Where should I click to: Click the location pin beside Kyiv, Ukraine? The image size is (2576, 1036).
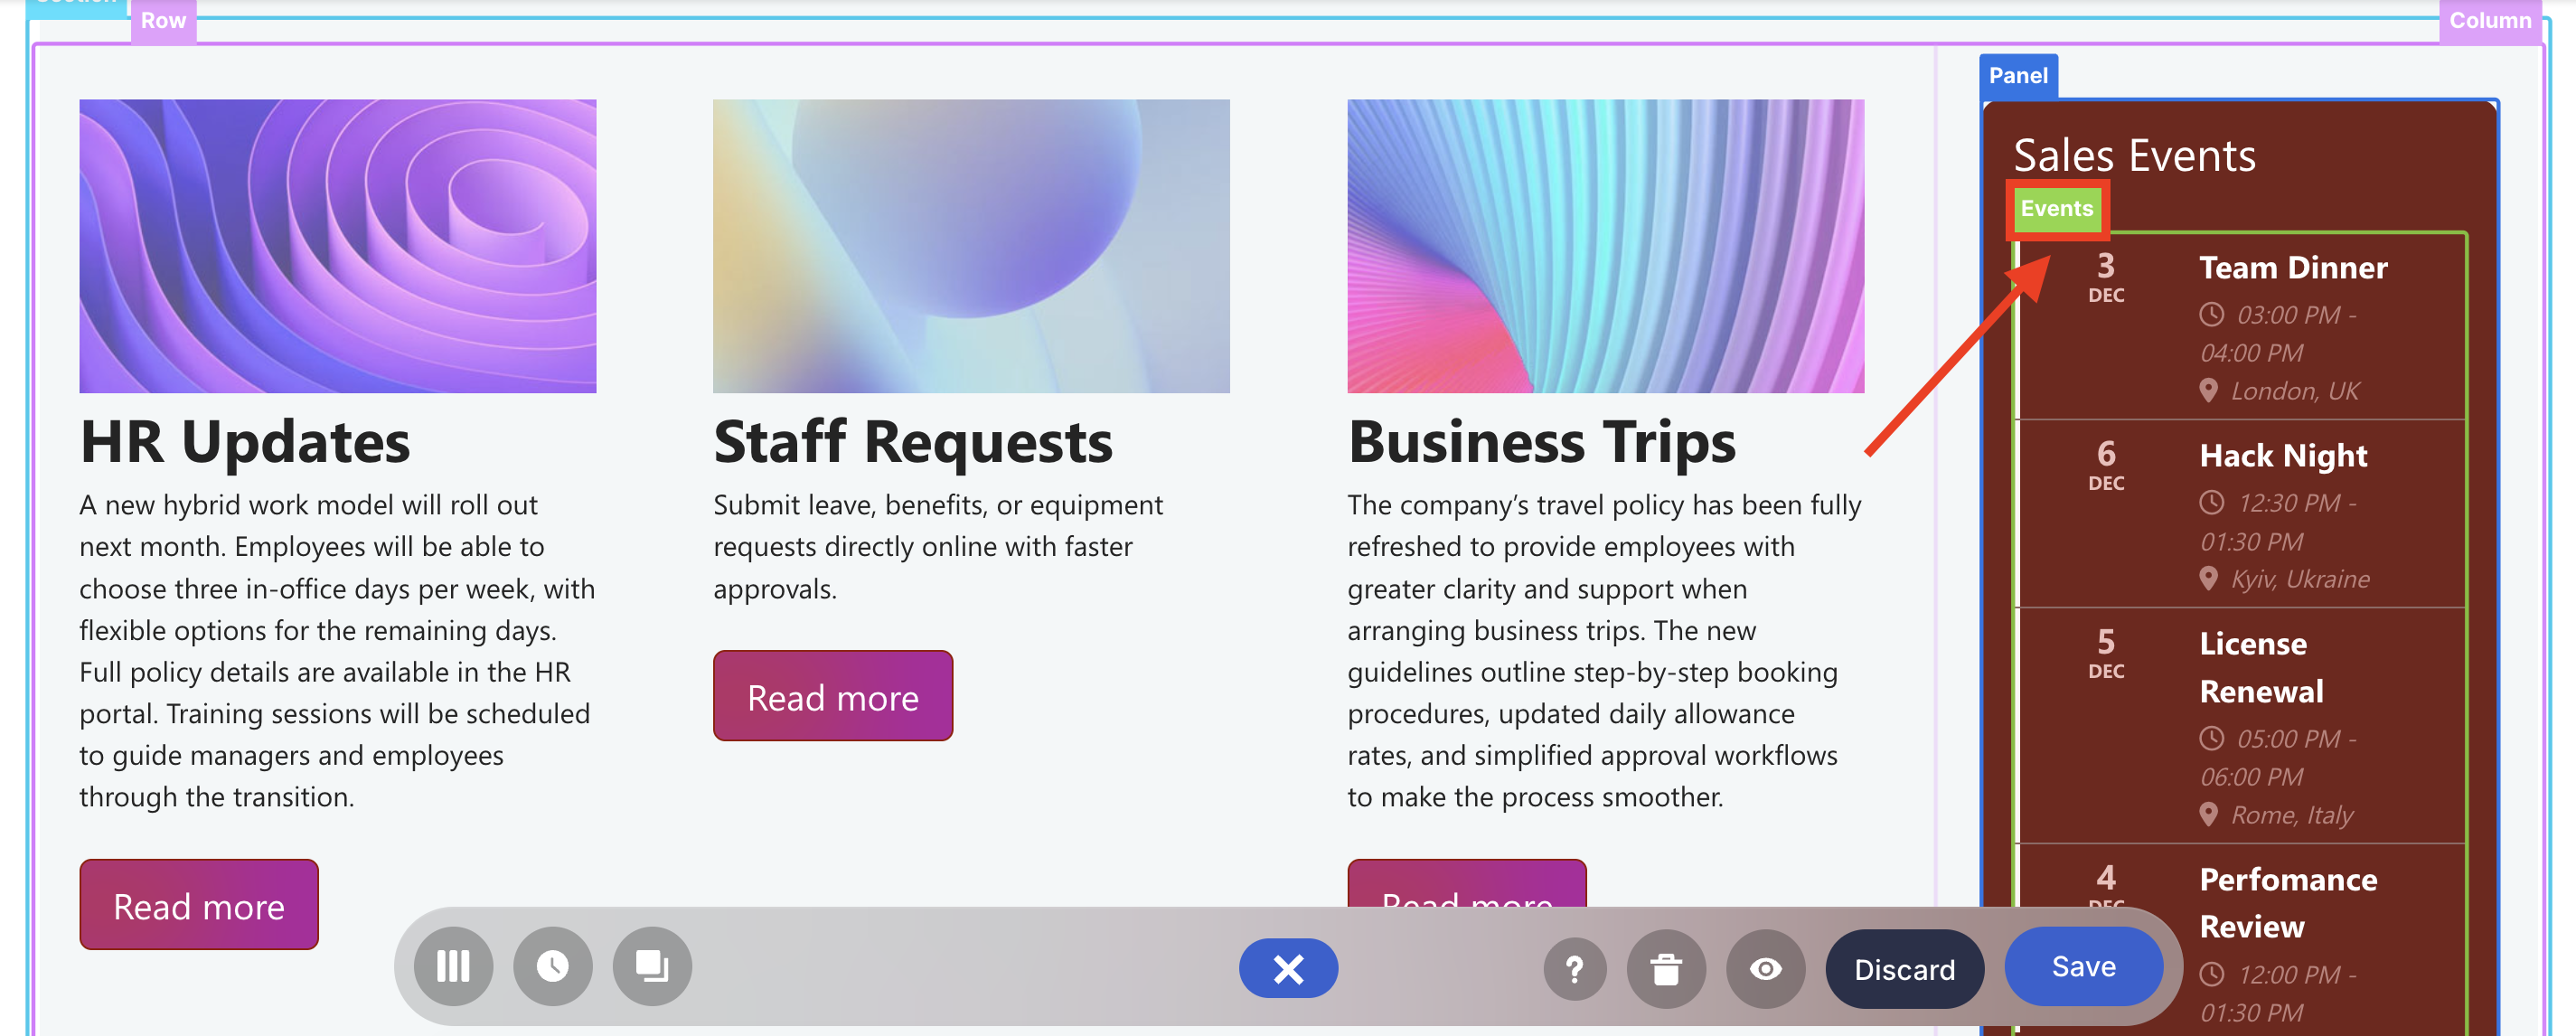point(2209,578)
